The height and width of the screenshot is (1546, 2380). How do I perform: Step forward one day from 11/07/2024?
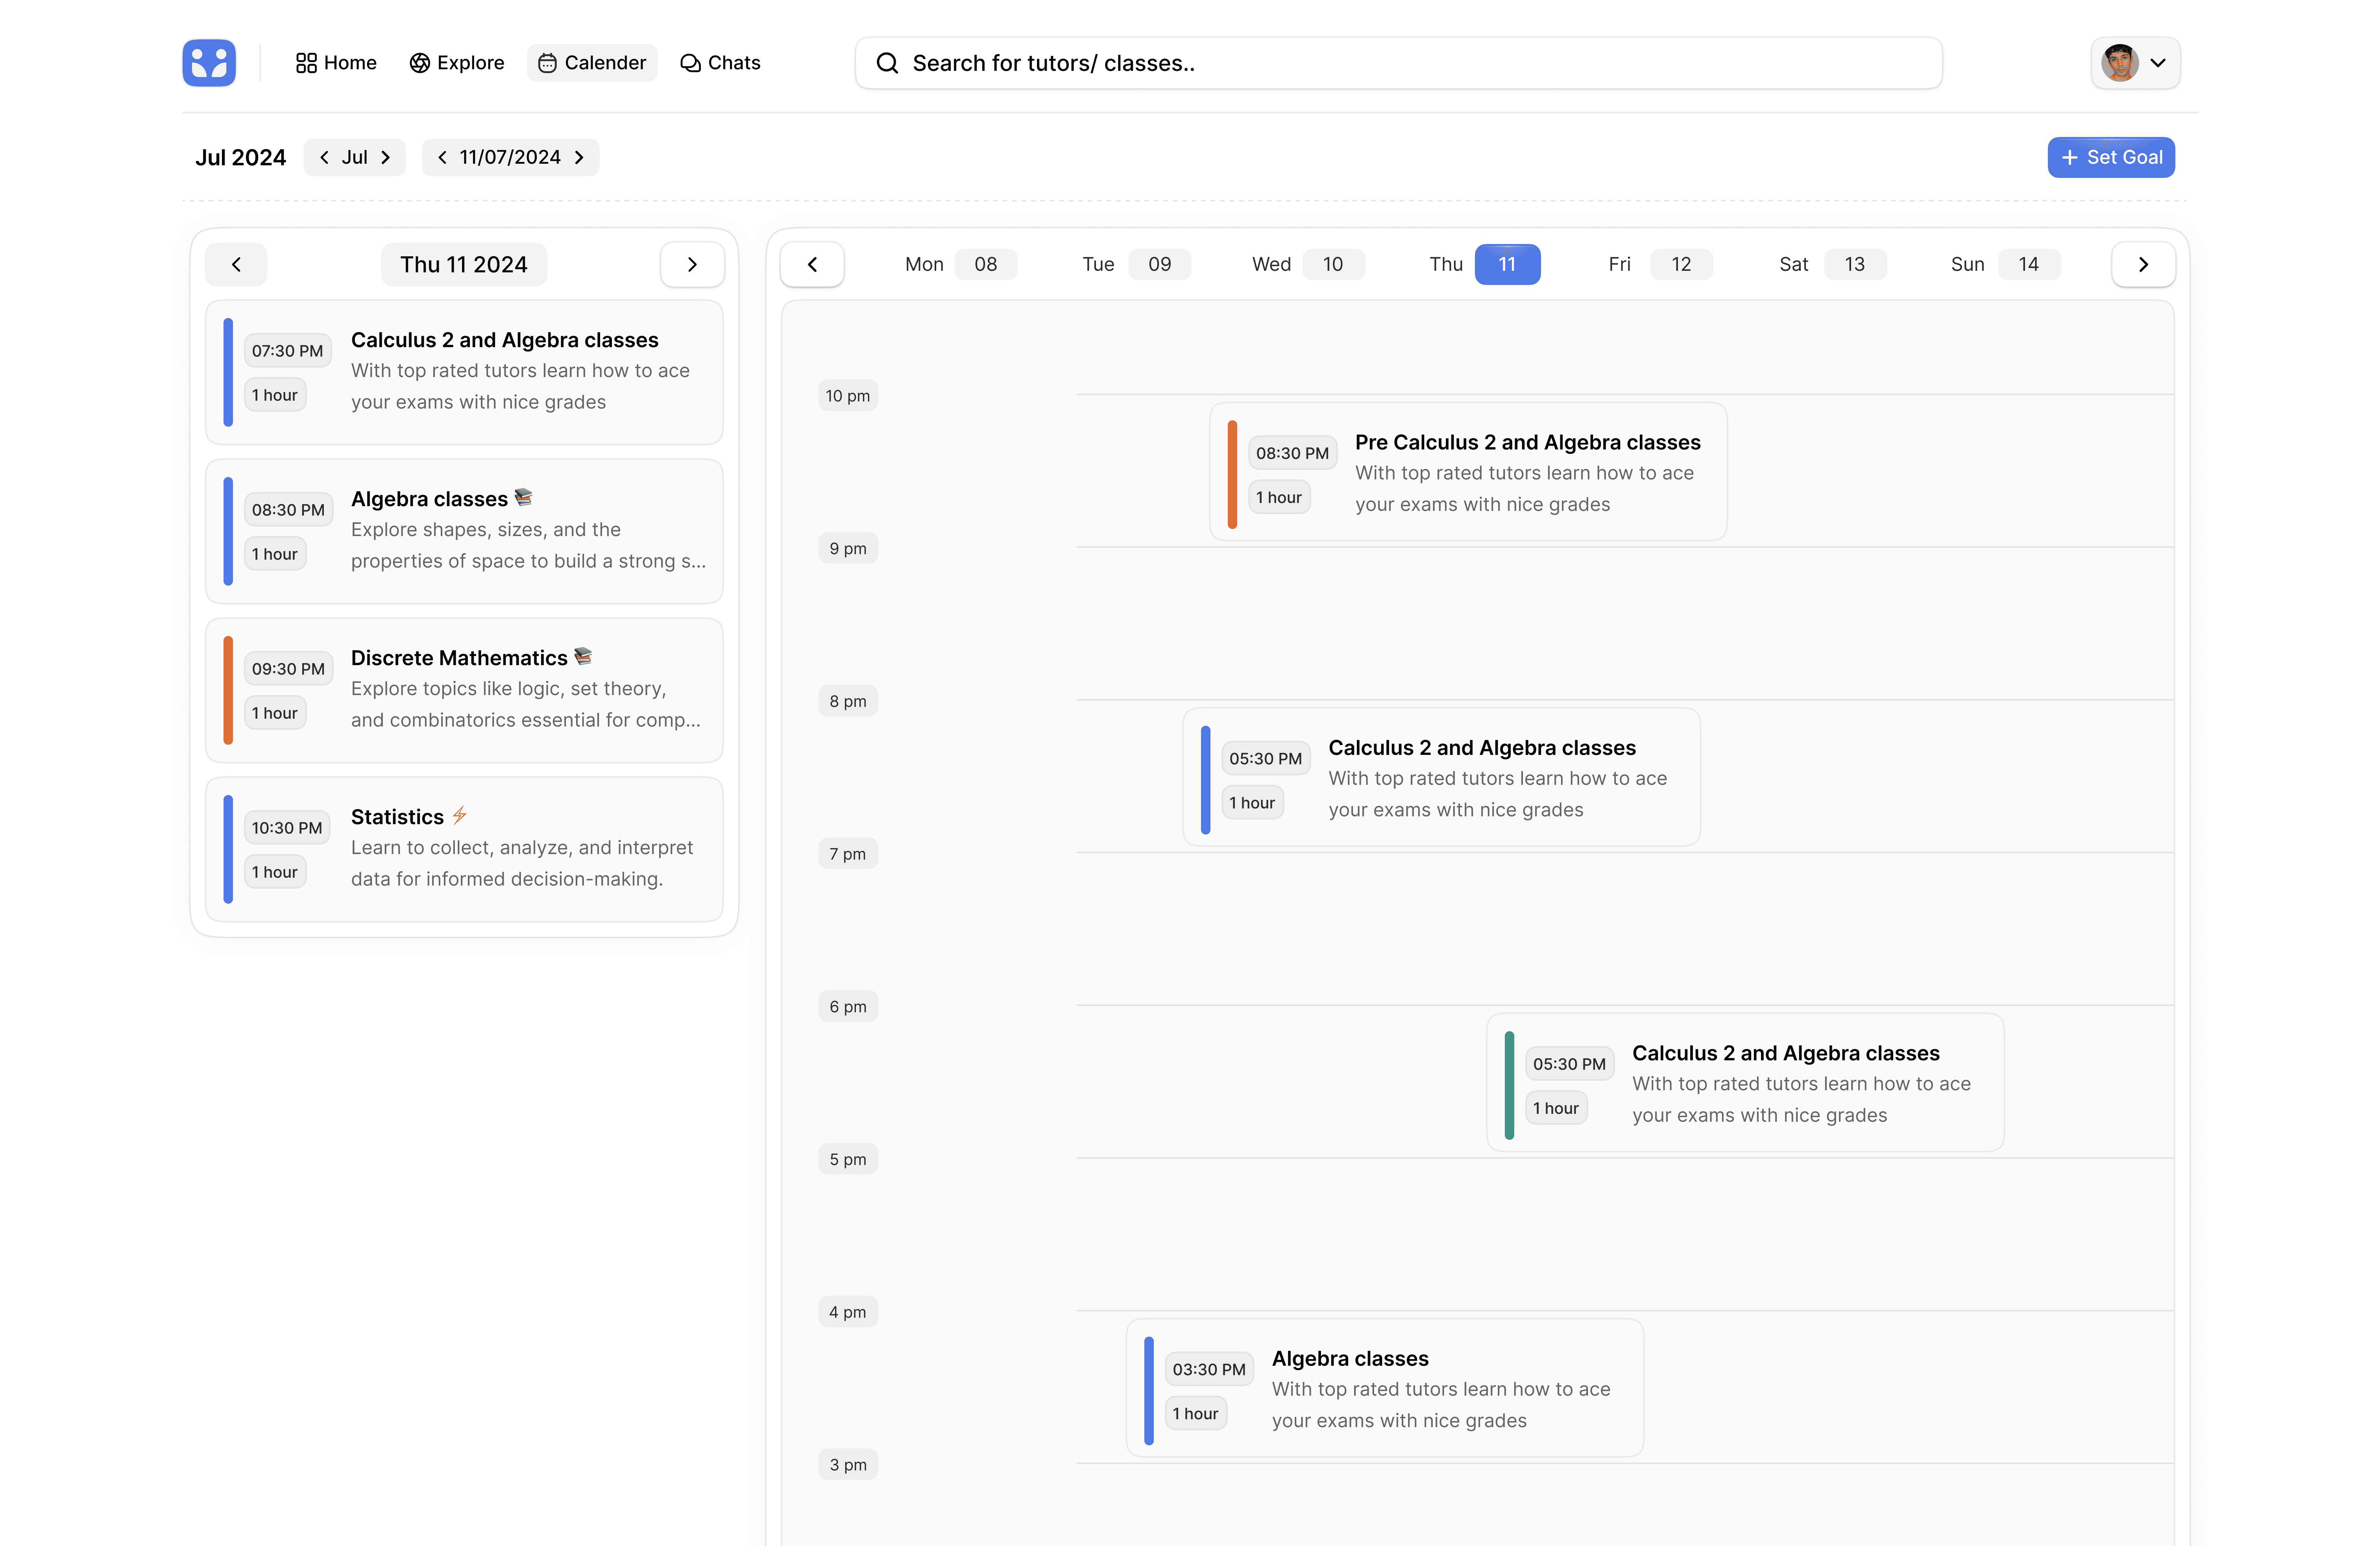[579, 157]
